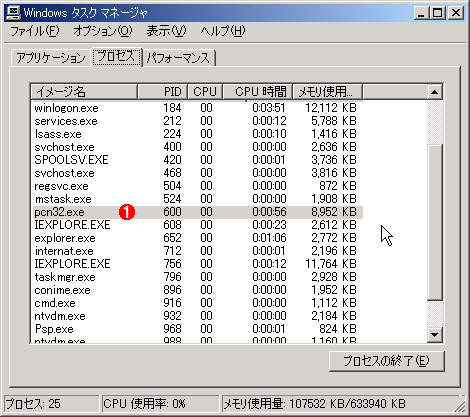470x417 pixels.
Task: Open the 表示(V) menu
Action: pos(166,31)
